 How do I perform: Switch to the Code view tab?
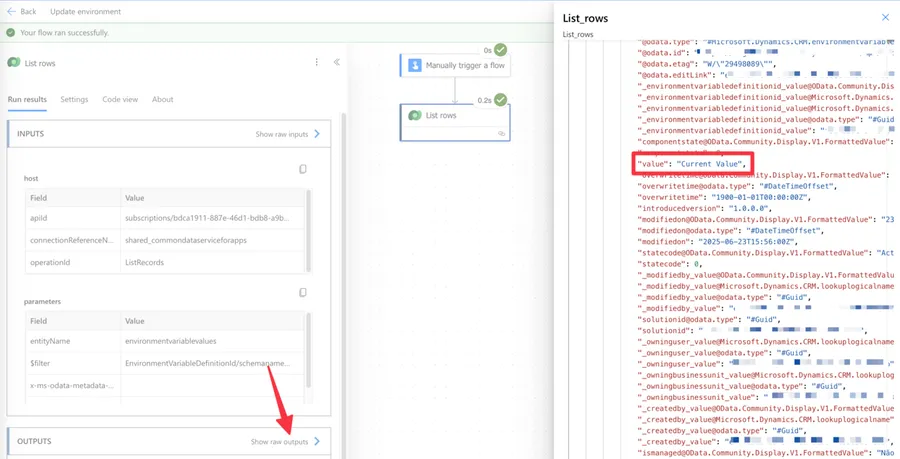click(120, 100)
